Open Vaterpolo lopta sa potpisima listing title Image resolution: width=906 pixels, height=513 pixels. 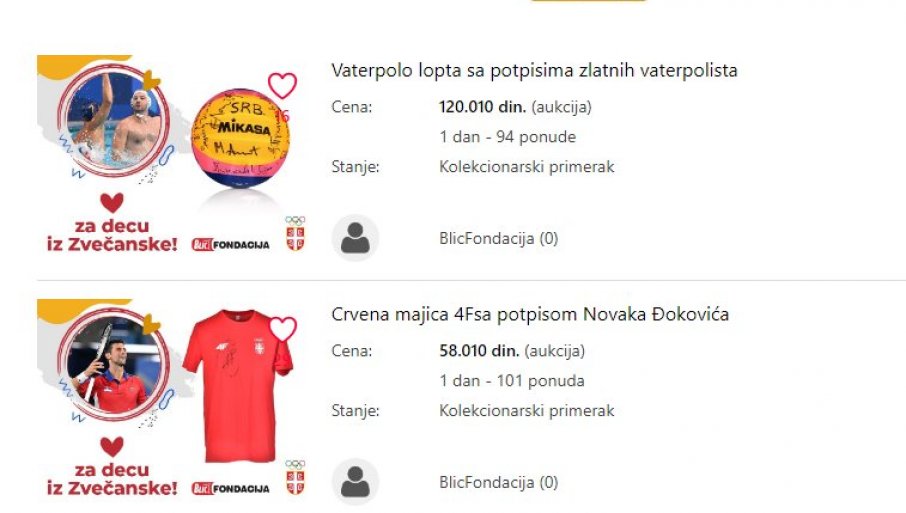(x=534, y=70)
